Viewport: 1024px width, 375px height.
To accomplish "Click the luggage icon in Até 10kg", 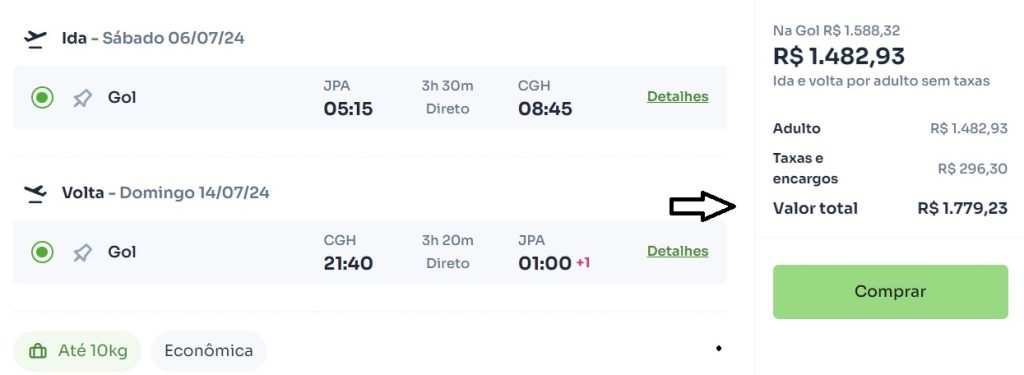I will (38, 351).
